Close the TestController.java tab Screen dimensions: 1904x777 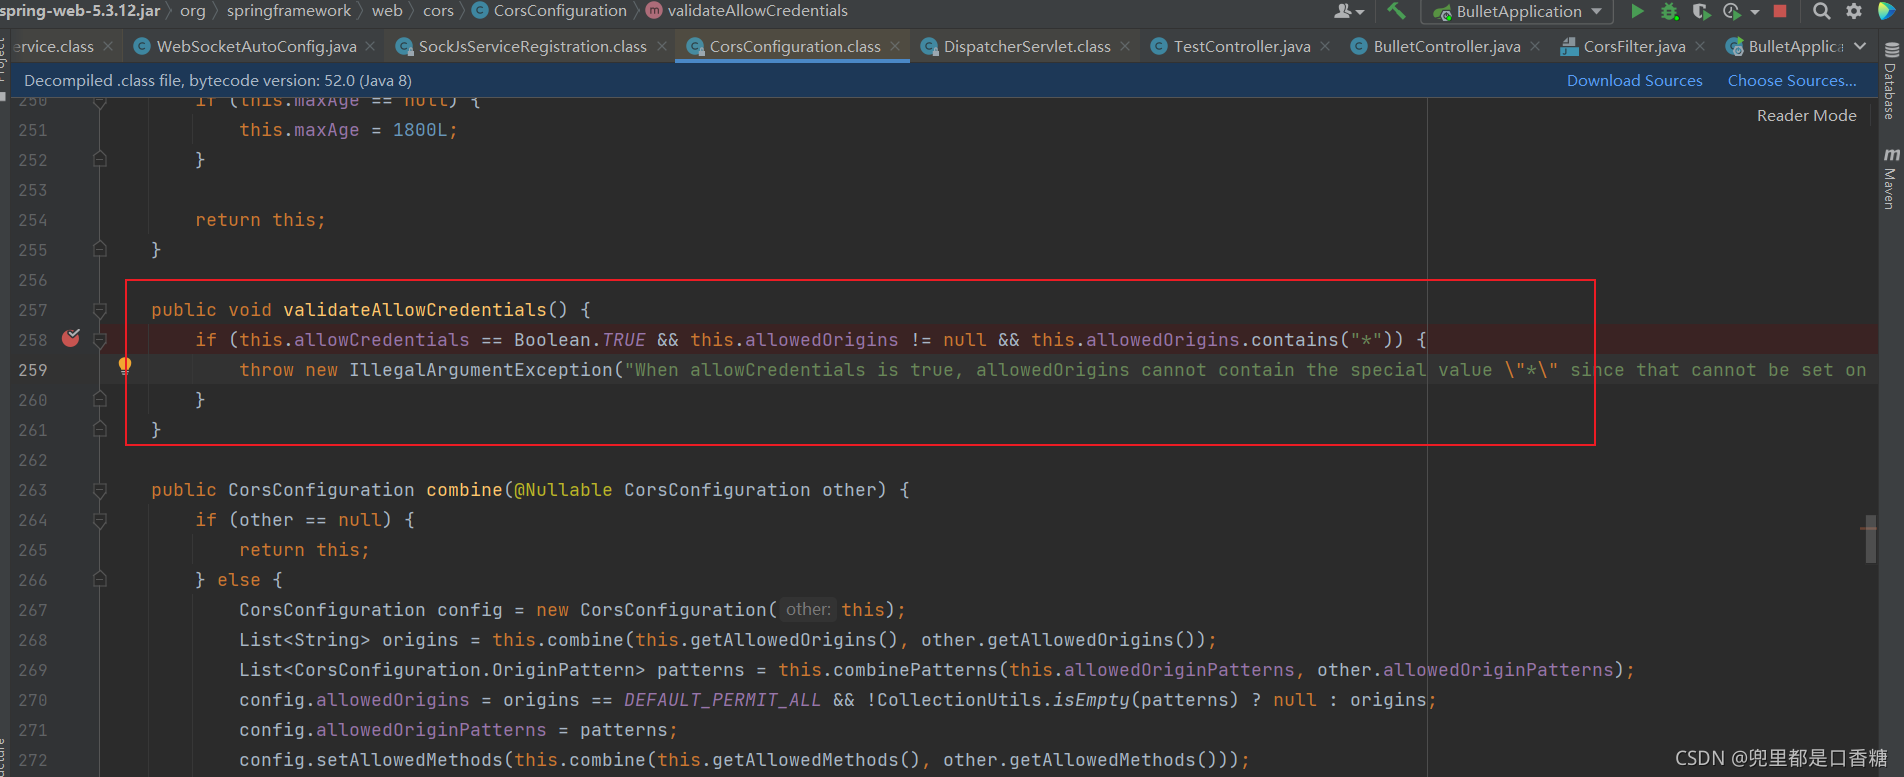coord(1325,46)
